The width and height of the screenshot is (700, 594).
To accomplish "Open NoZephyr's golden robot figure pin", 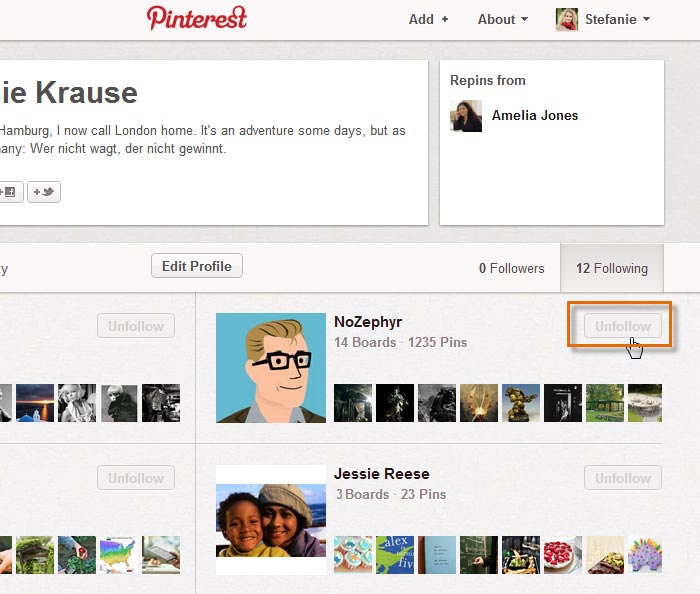I will (521, 403).
